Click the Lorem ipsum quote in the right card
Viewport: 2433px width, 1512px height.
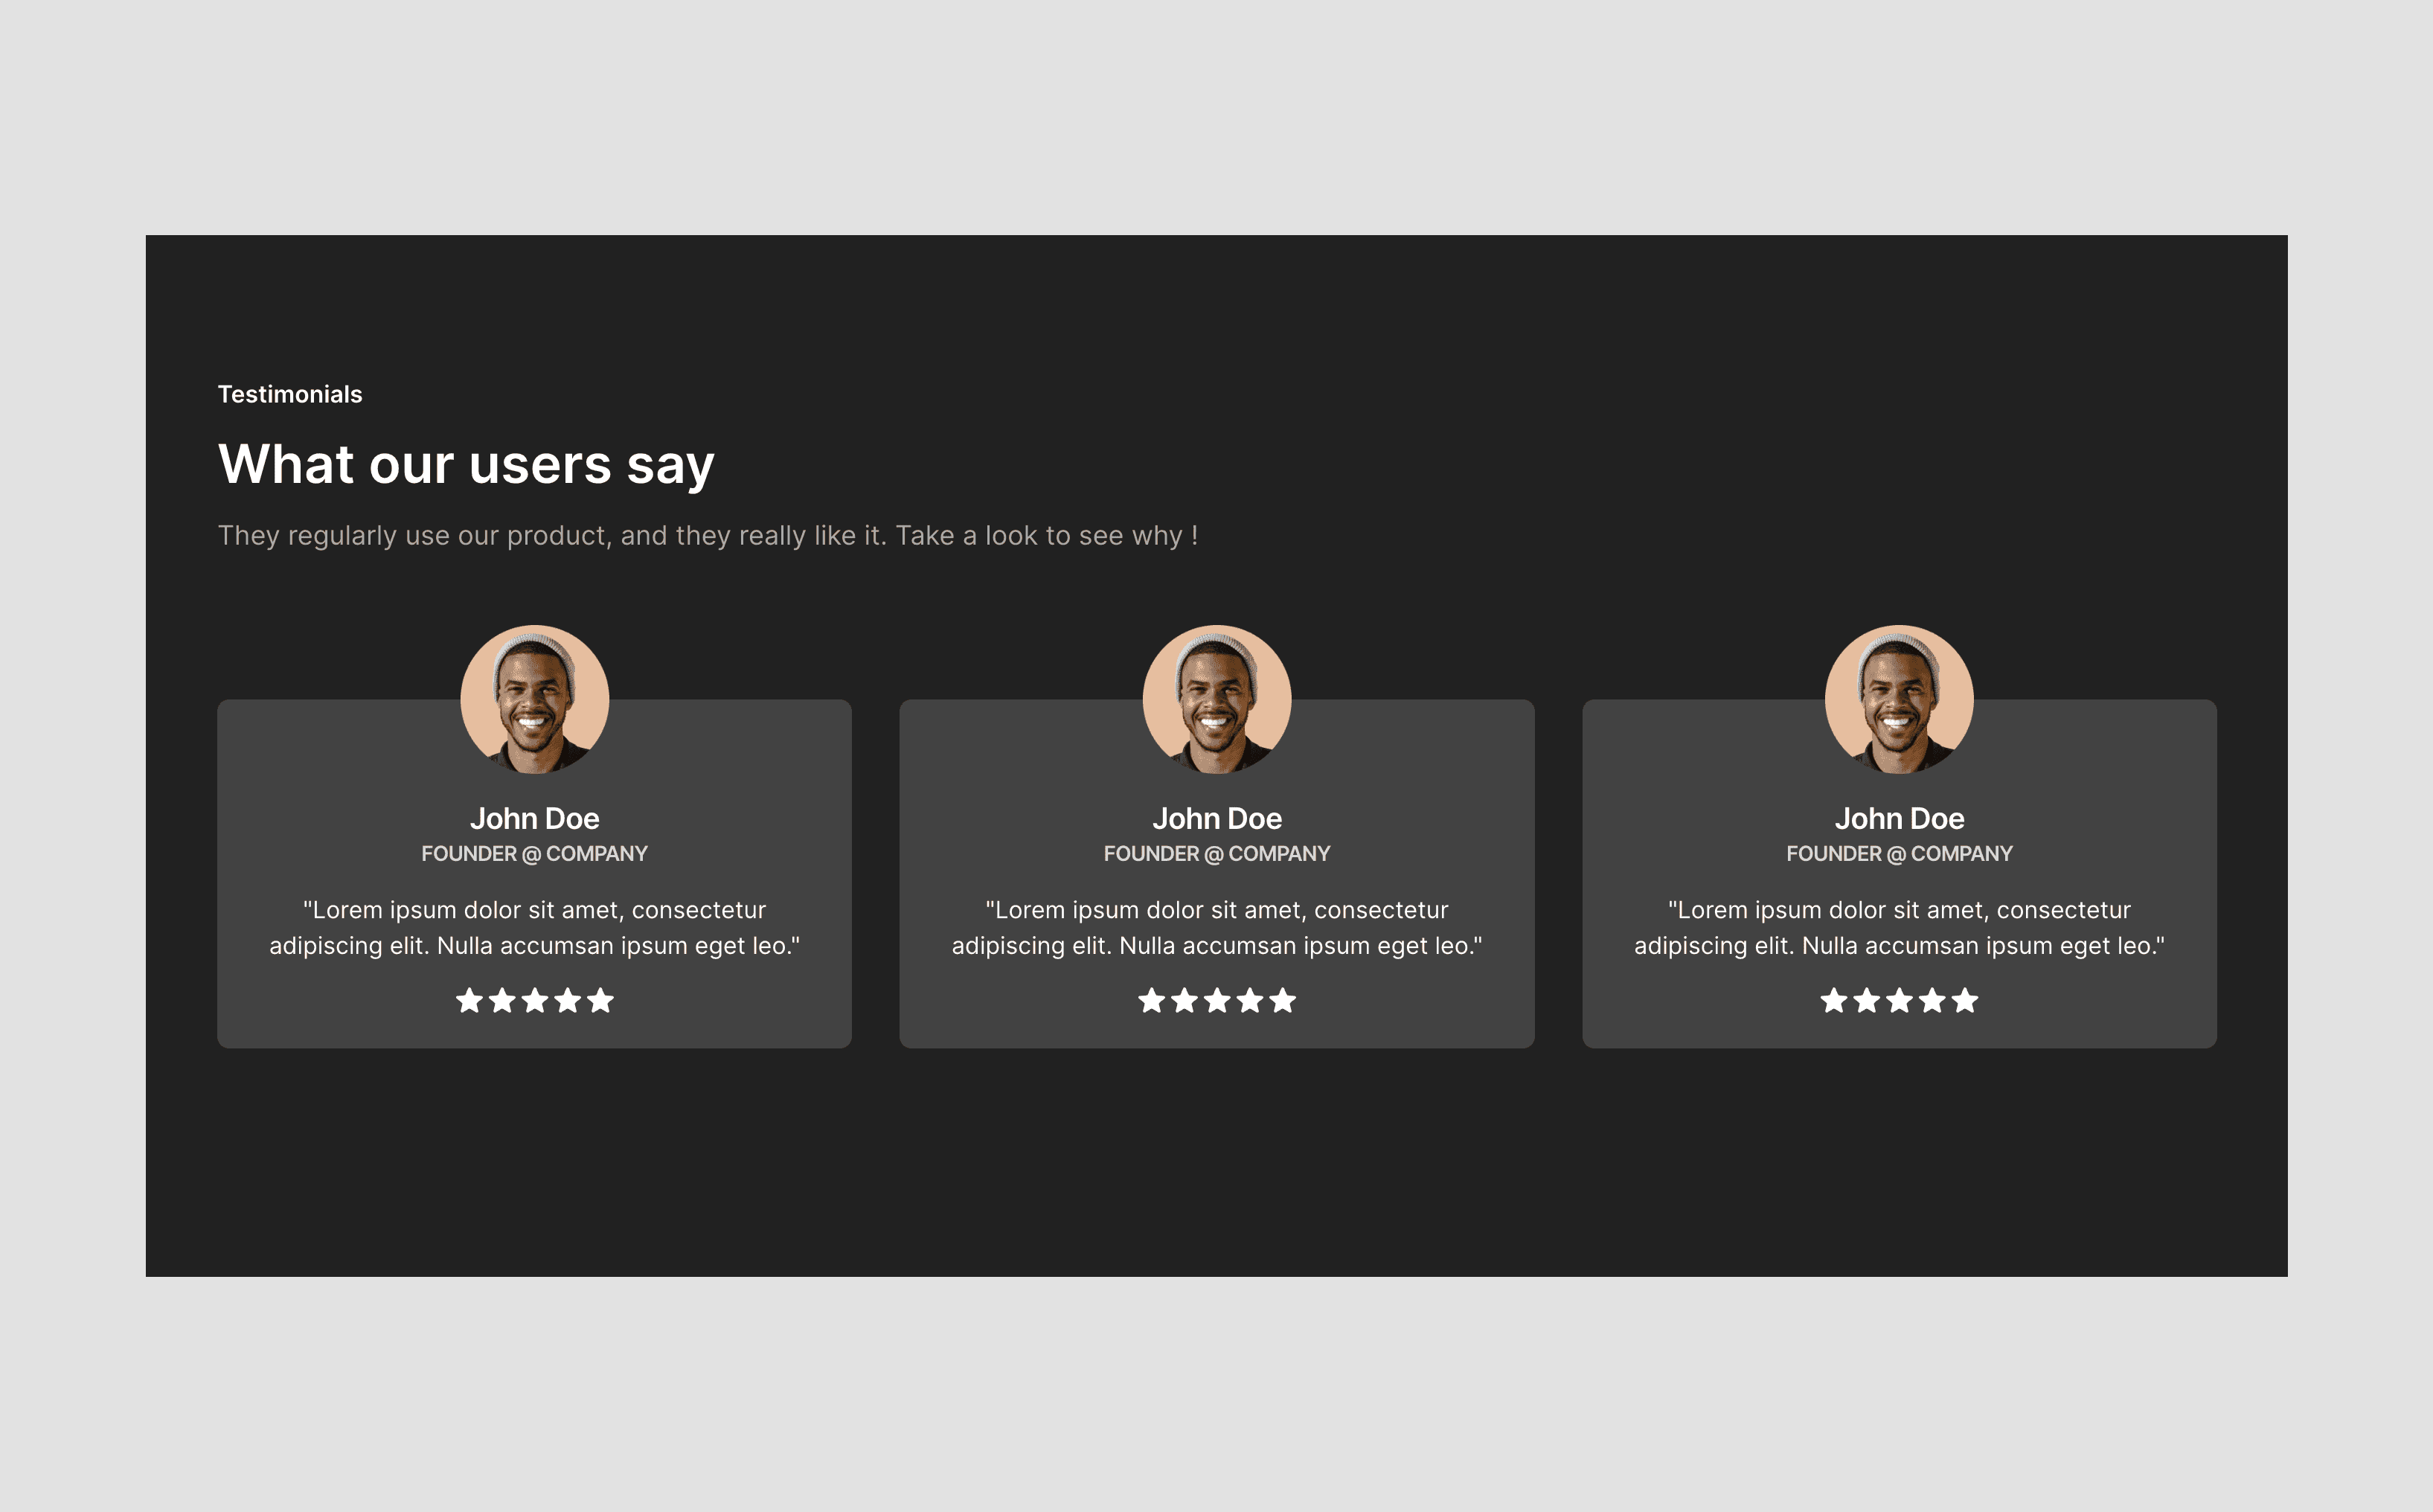1899,928
